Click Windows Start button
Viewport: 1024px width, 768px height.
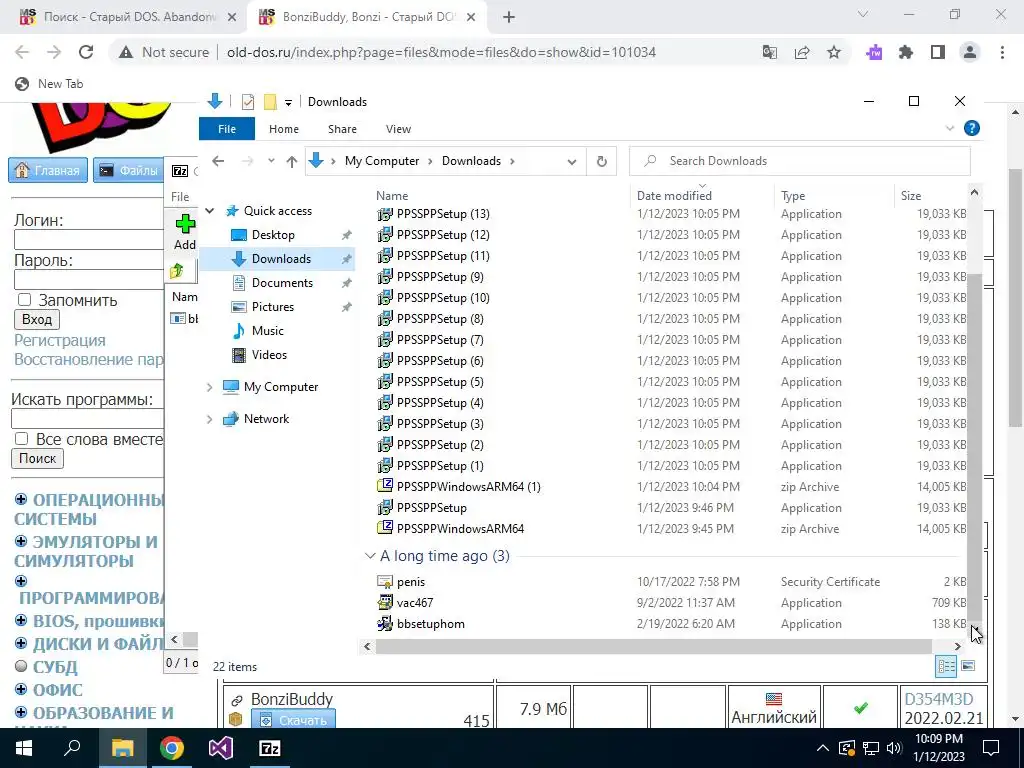click(x=24, y=748)
